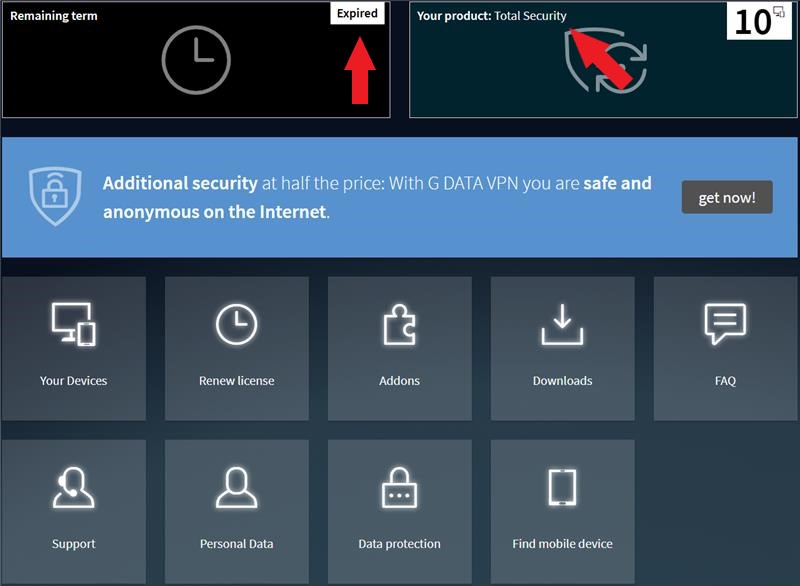The image size is (800, 586).
Task: Select the Find mobile device phone icon
Action: click(x=562, y=489)
